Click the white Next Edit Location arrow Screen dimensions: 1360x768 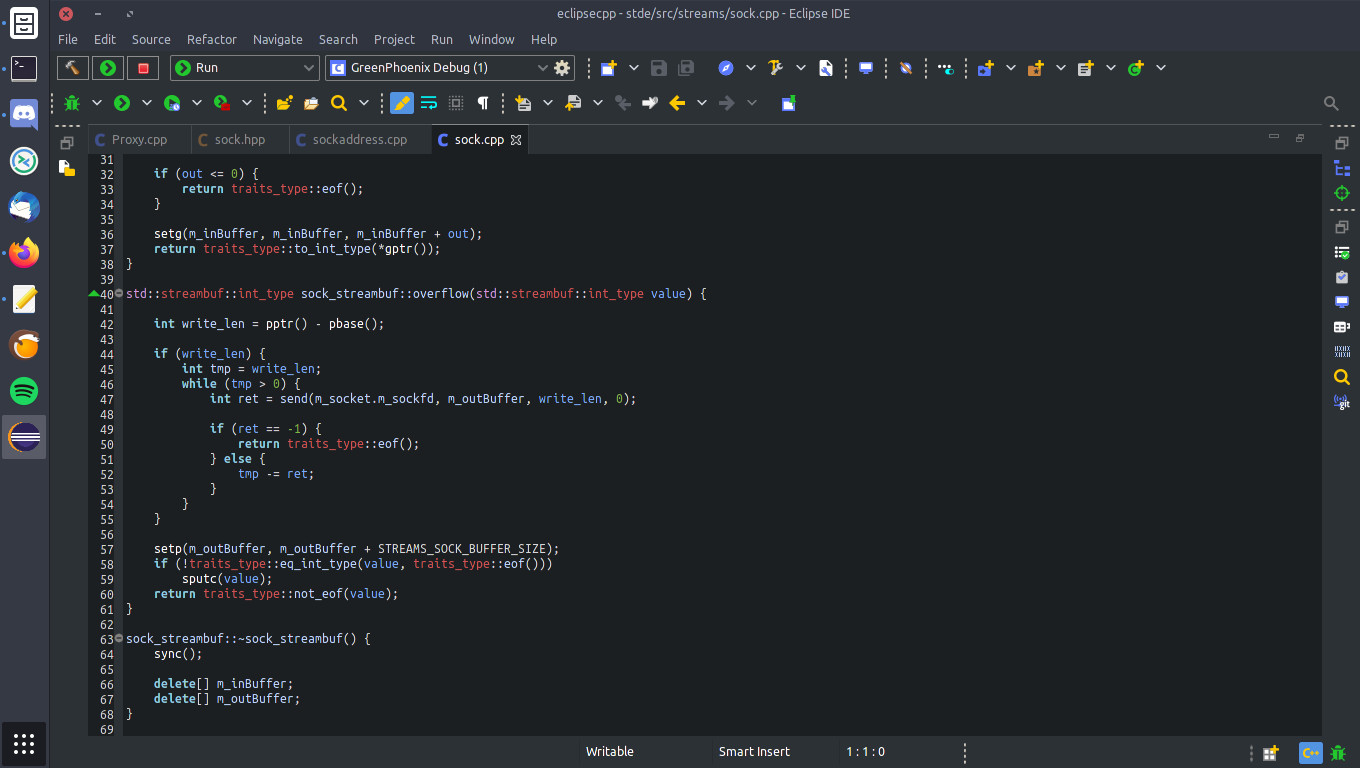(650, 103)
